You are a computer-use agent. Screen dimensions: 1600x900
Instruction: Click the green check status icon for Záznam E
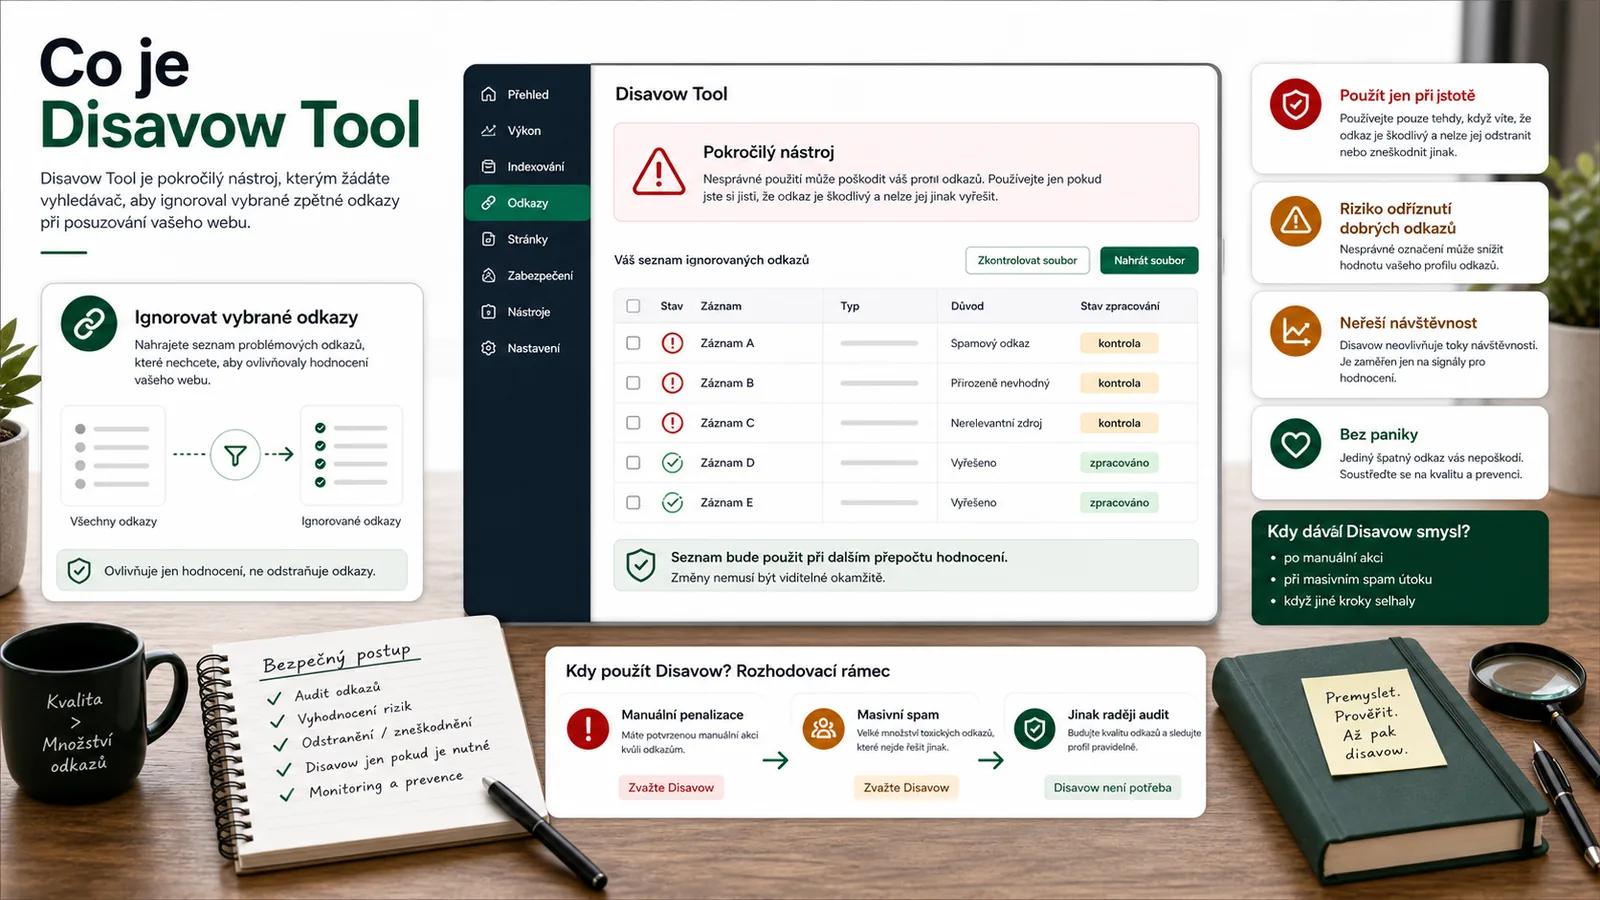click(672, 503)
